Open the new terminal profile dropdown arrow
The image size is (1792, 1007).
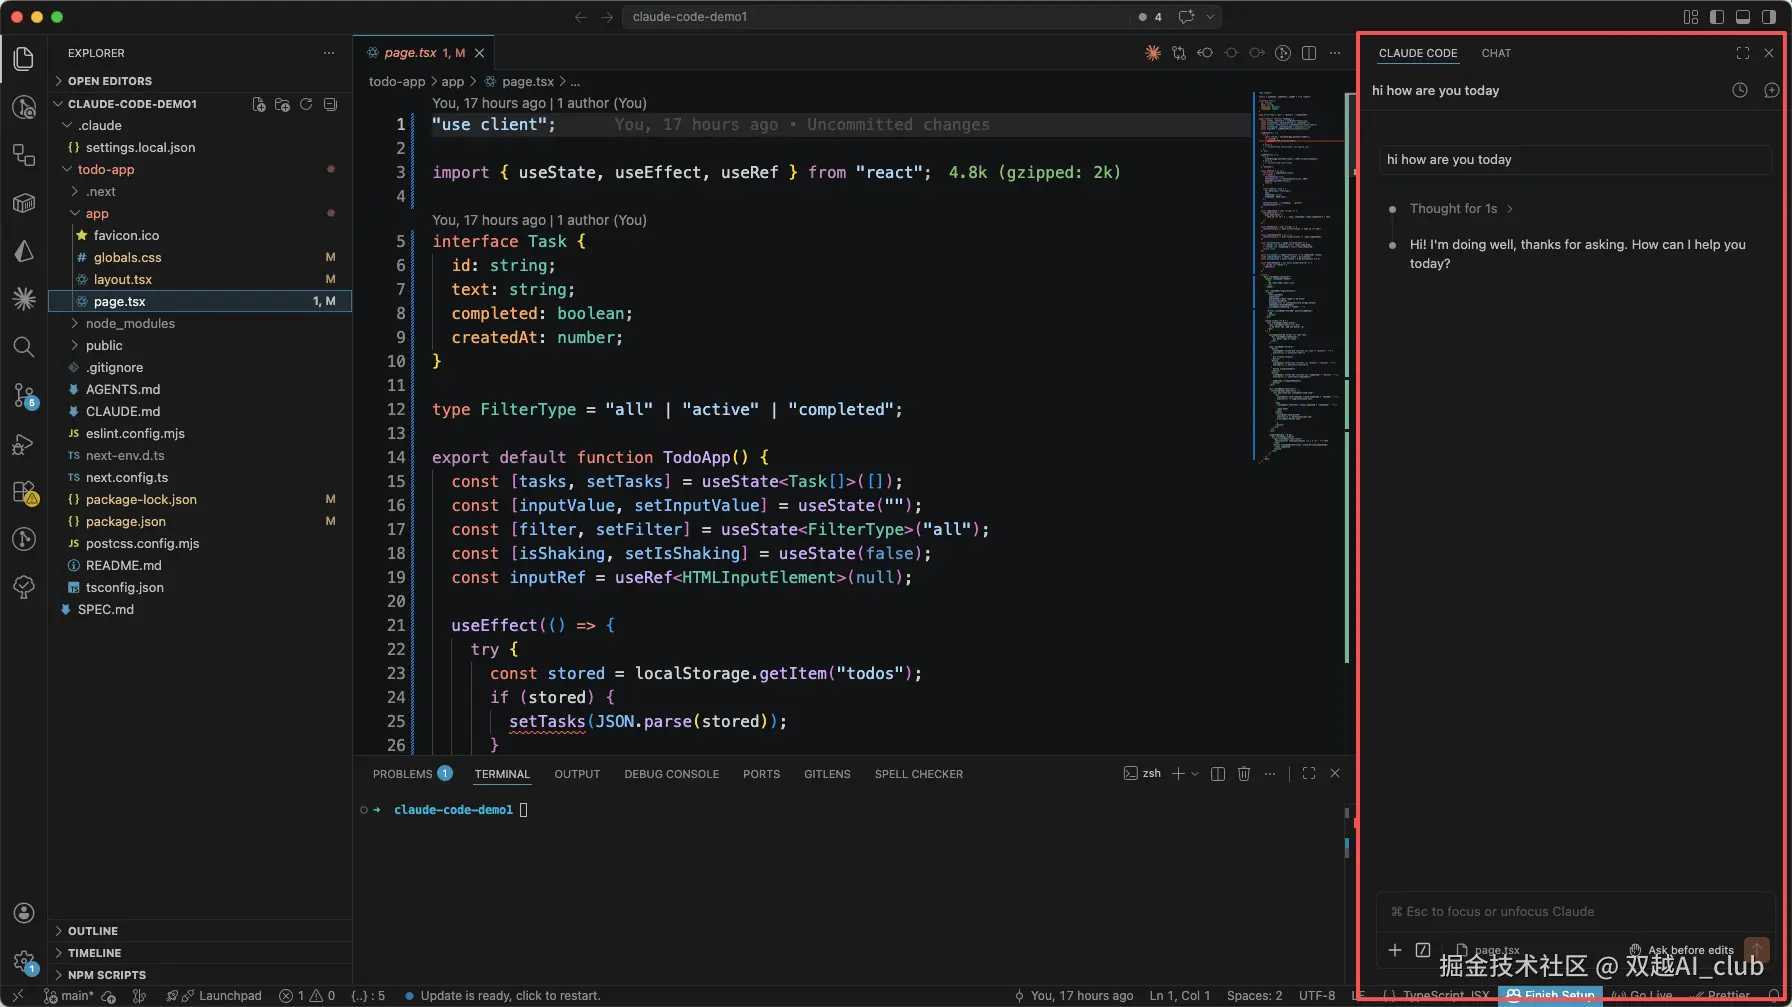(1195, 774)
